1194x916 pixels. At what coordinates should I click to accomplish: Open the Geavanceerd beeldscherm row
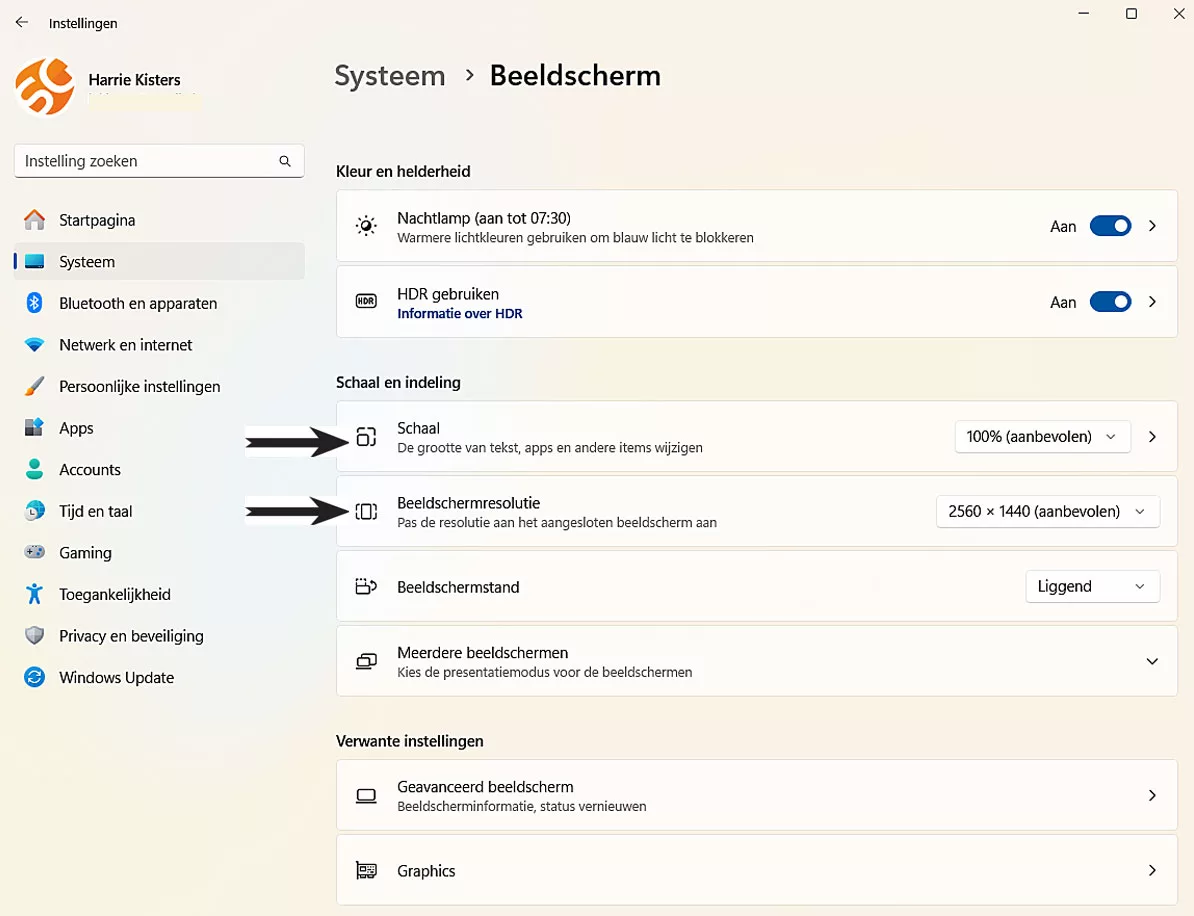(757, 796)
